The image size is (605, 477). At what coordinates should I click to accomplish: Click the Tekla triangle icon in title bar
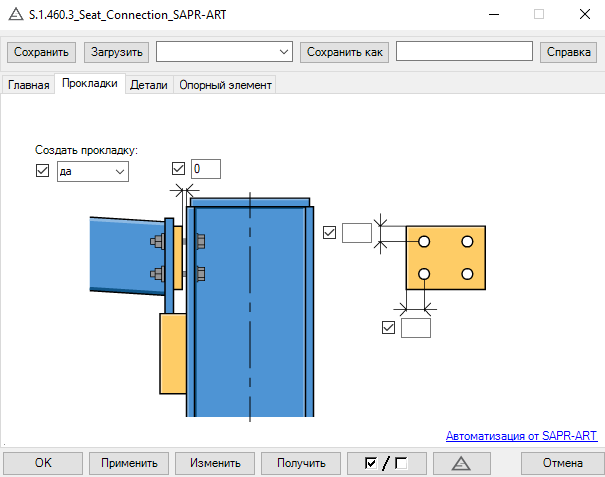coord(14,14)
